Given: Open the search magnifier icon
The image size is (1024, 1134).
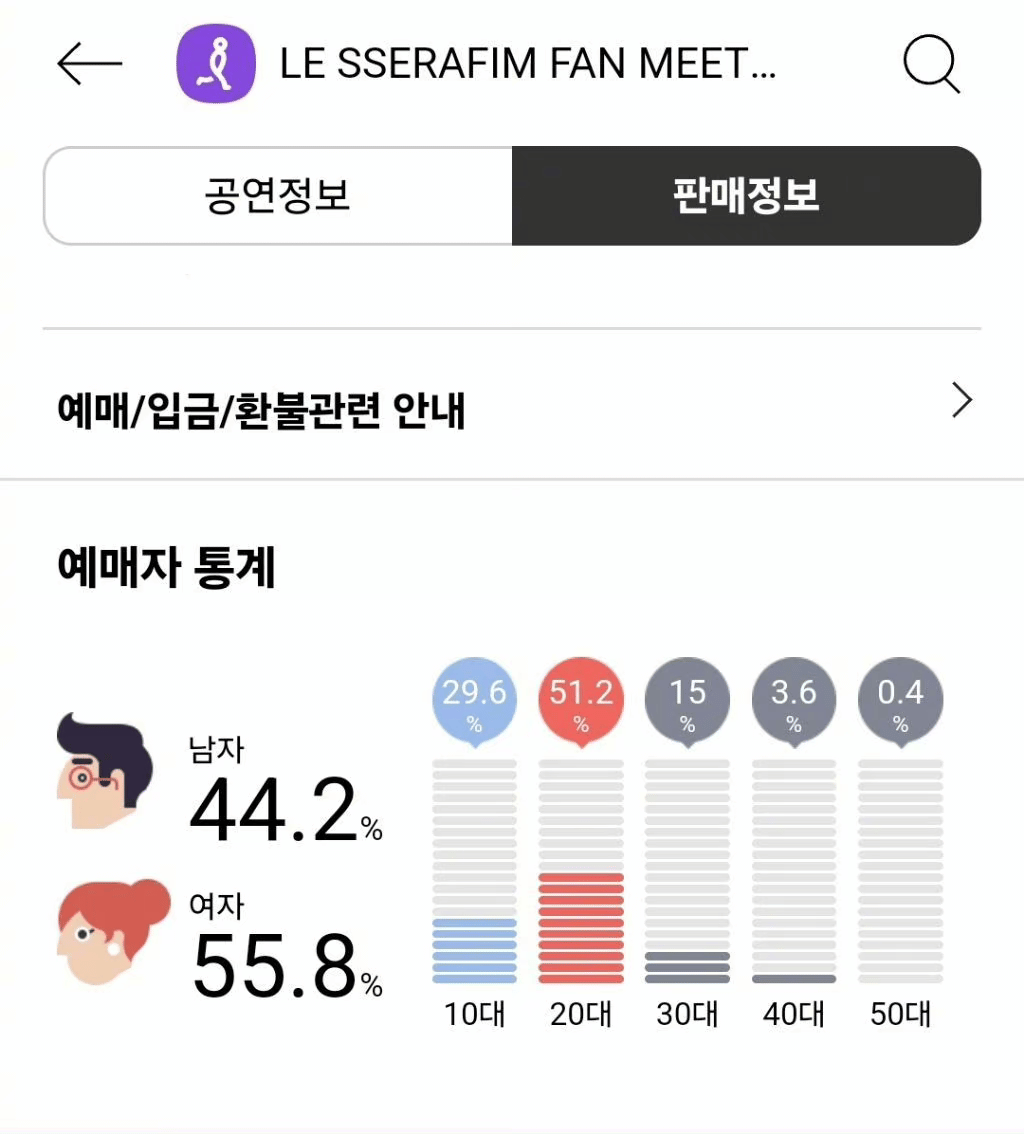Looking at the screenshot, I should click(x=931, y=64).
